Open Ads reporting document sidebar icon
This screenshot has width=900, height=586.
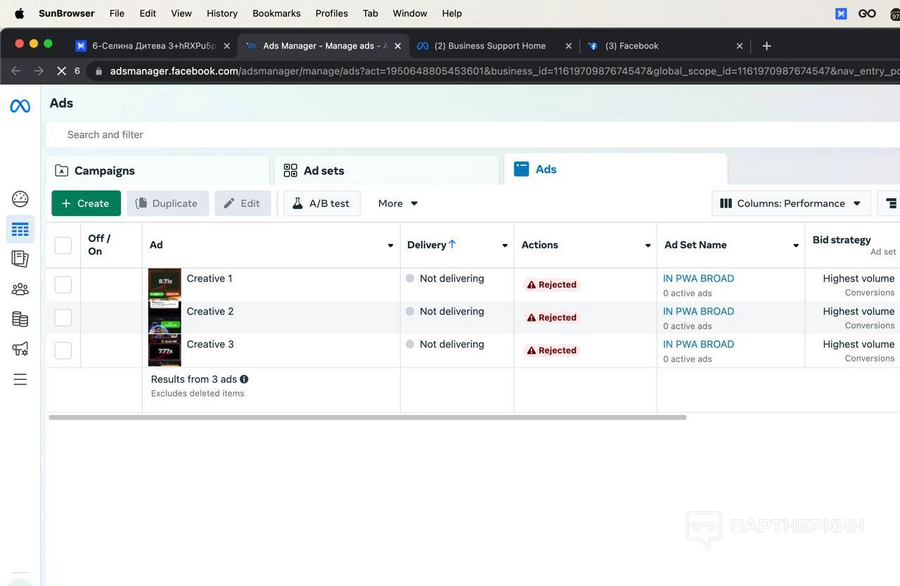(20, 259)
